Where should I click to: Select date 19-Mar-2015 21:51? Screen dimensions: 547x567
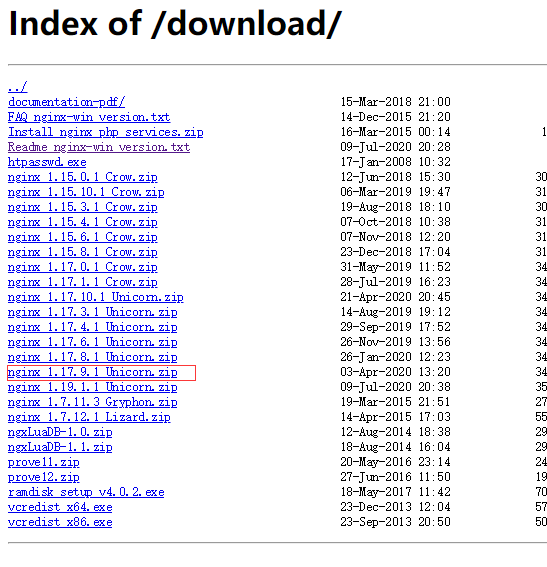396,402
